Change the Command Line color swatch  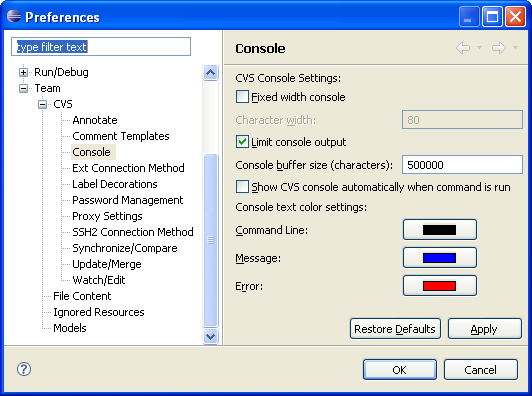click(440, 230)
